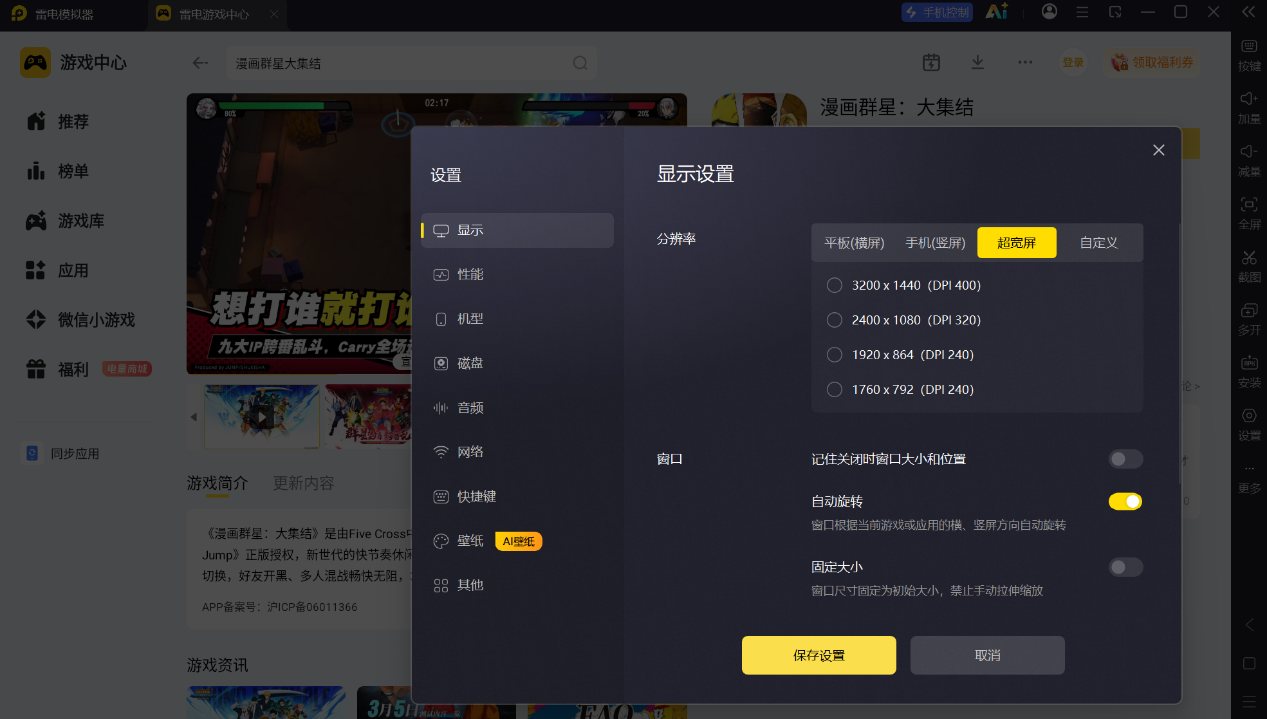This screenshot has height=719, width=1267.
Task: Open the three-dot more menu in top bar
Action: 1025,62
